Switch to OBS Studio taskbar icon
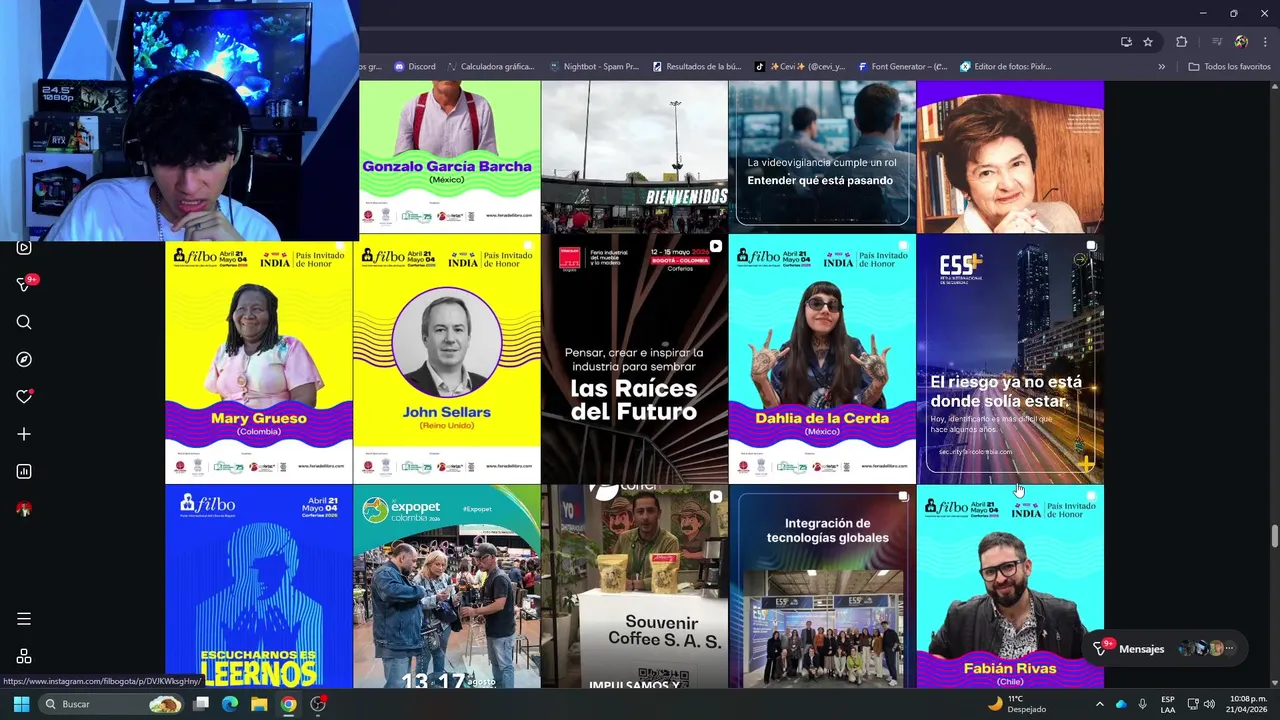The image size is (1280, 720). 318,704
